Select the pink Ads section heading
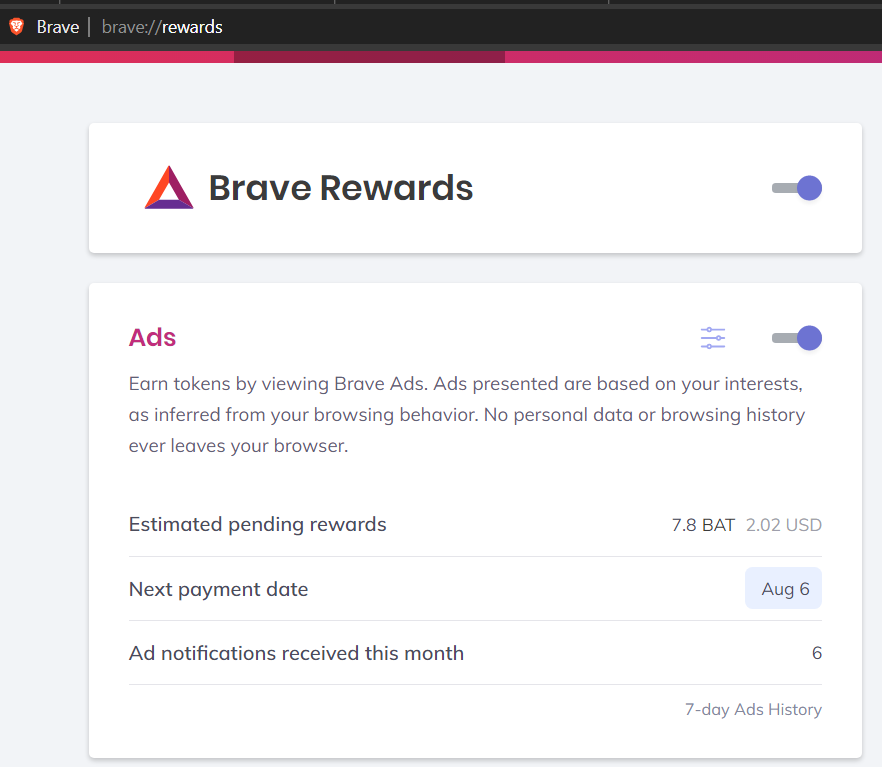Image resolution: width=882 pixels, height=767 pixels. pos(152,338)
